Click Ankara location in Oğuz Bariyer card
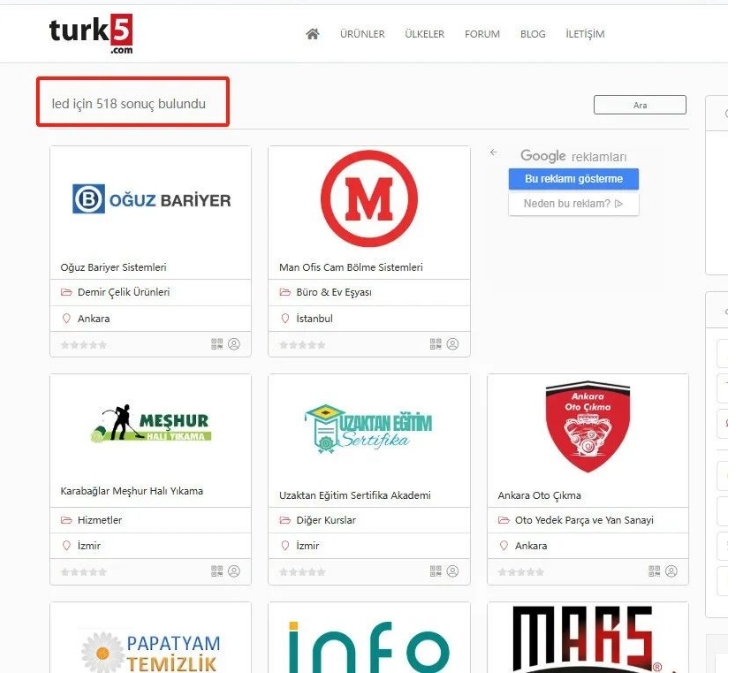The image size is (742, 673). click(x=94, y=319)
